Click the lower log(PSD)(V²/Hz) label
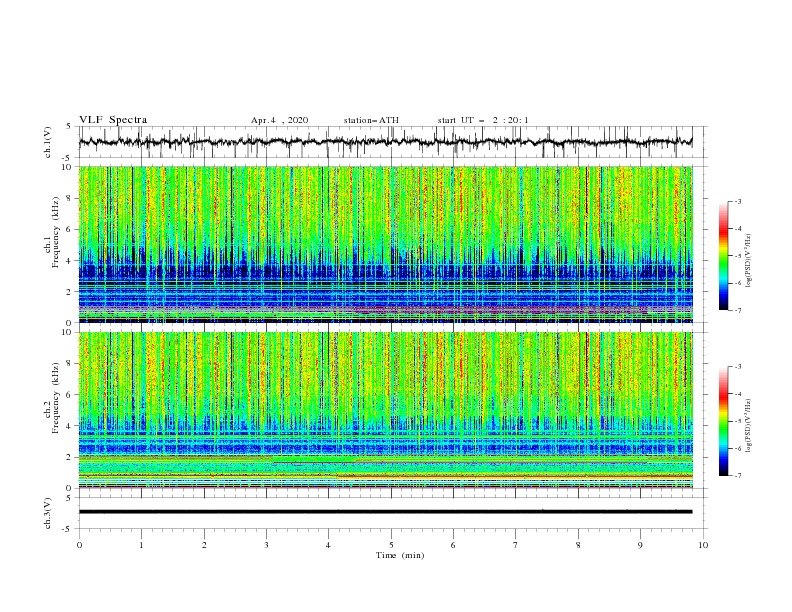This screenshot has height=612, width=792. 748,425
